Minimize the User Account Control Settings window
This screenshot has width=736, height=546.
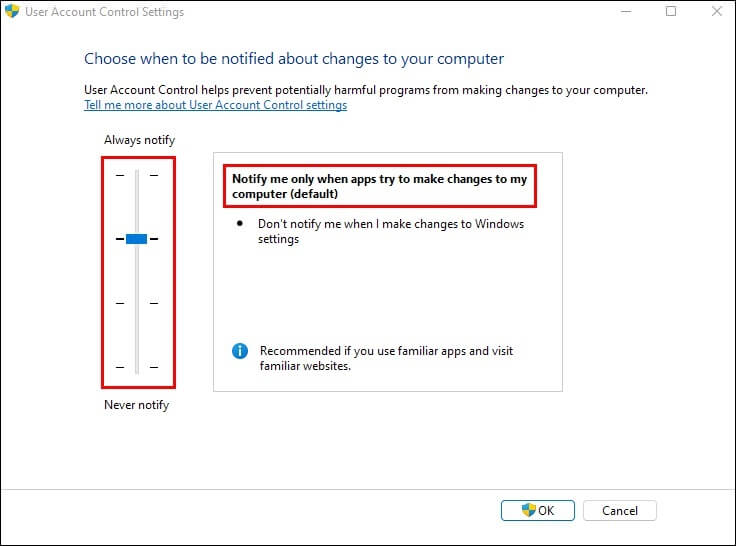(x=626, y=11)
